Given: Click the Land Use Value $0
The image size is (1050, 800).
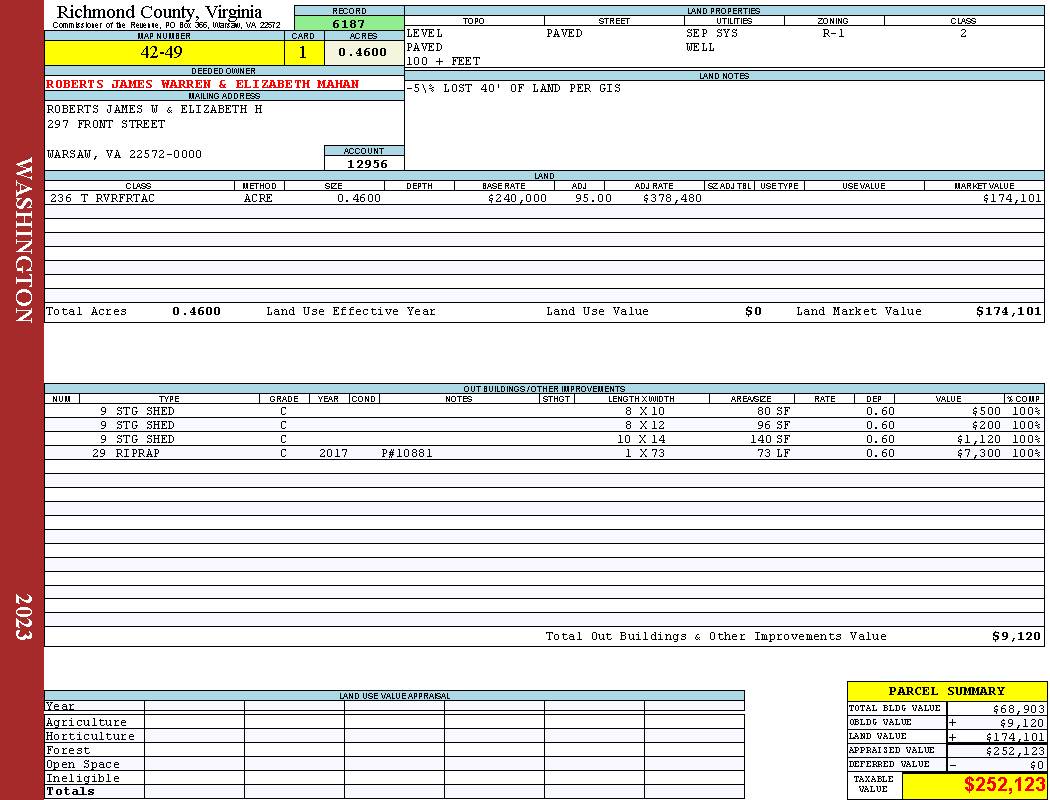Looking at the screenshot, I should pos(753,311).
